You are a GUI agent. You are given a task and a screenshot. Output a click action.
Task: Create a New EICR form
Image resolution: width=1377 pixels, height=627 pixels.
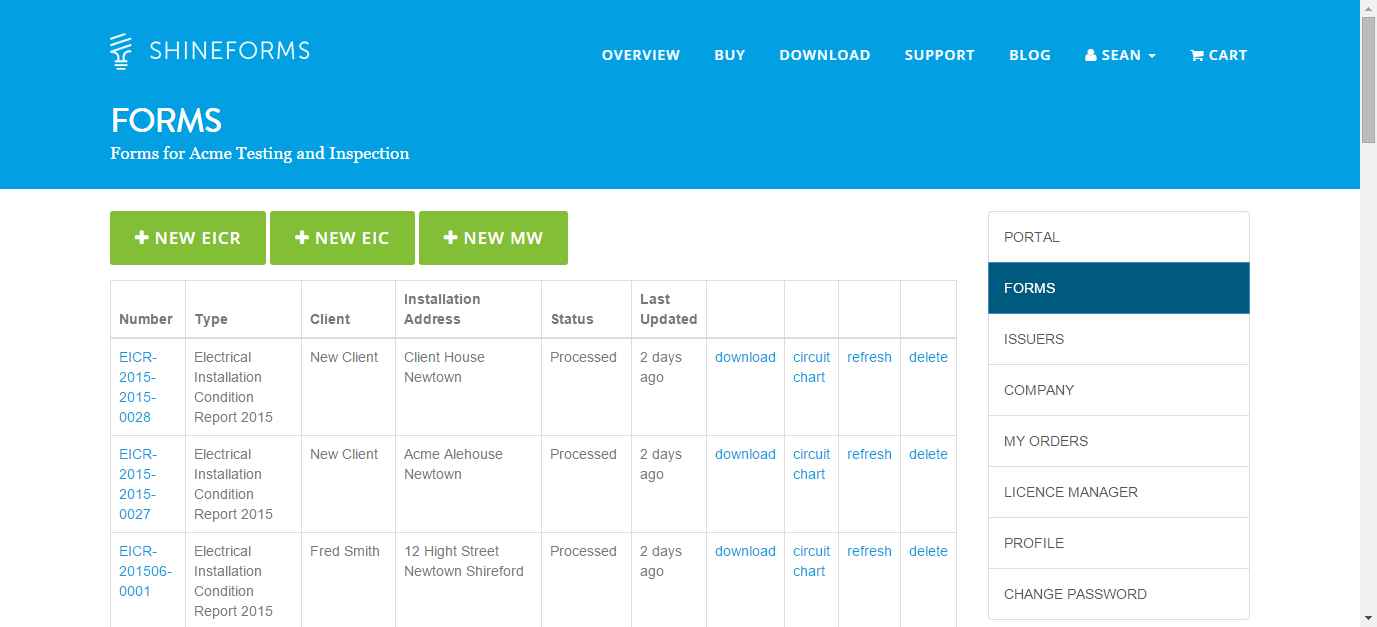188,238
